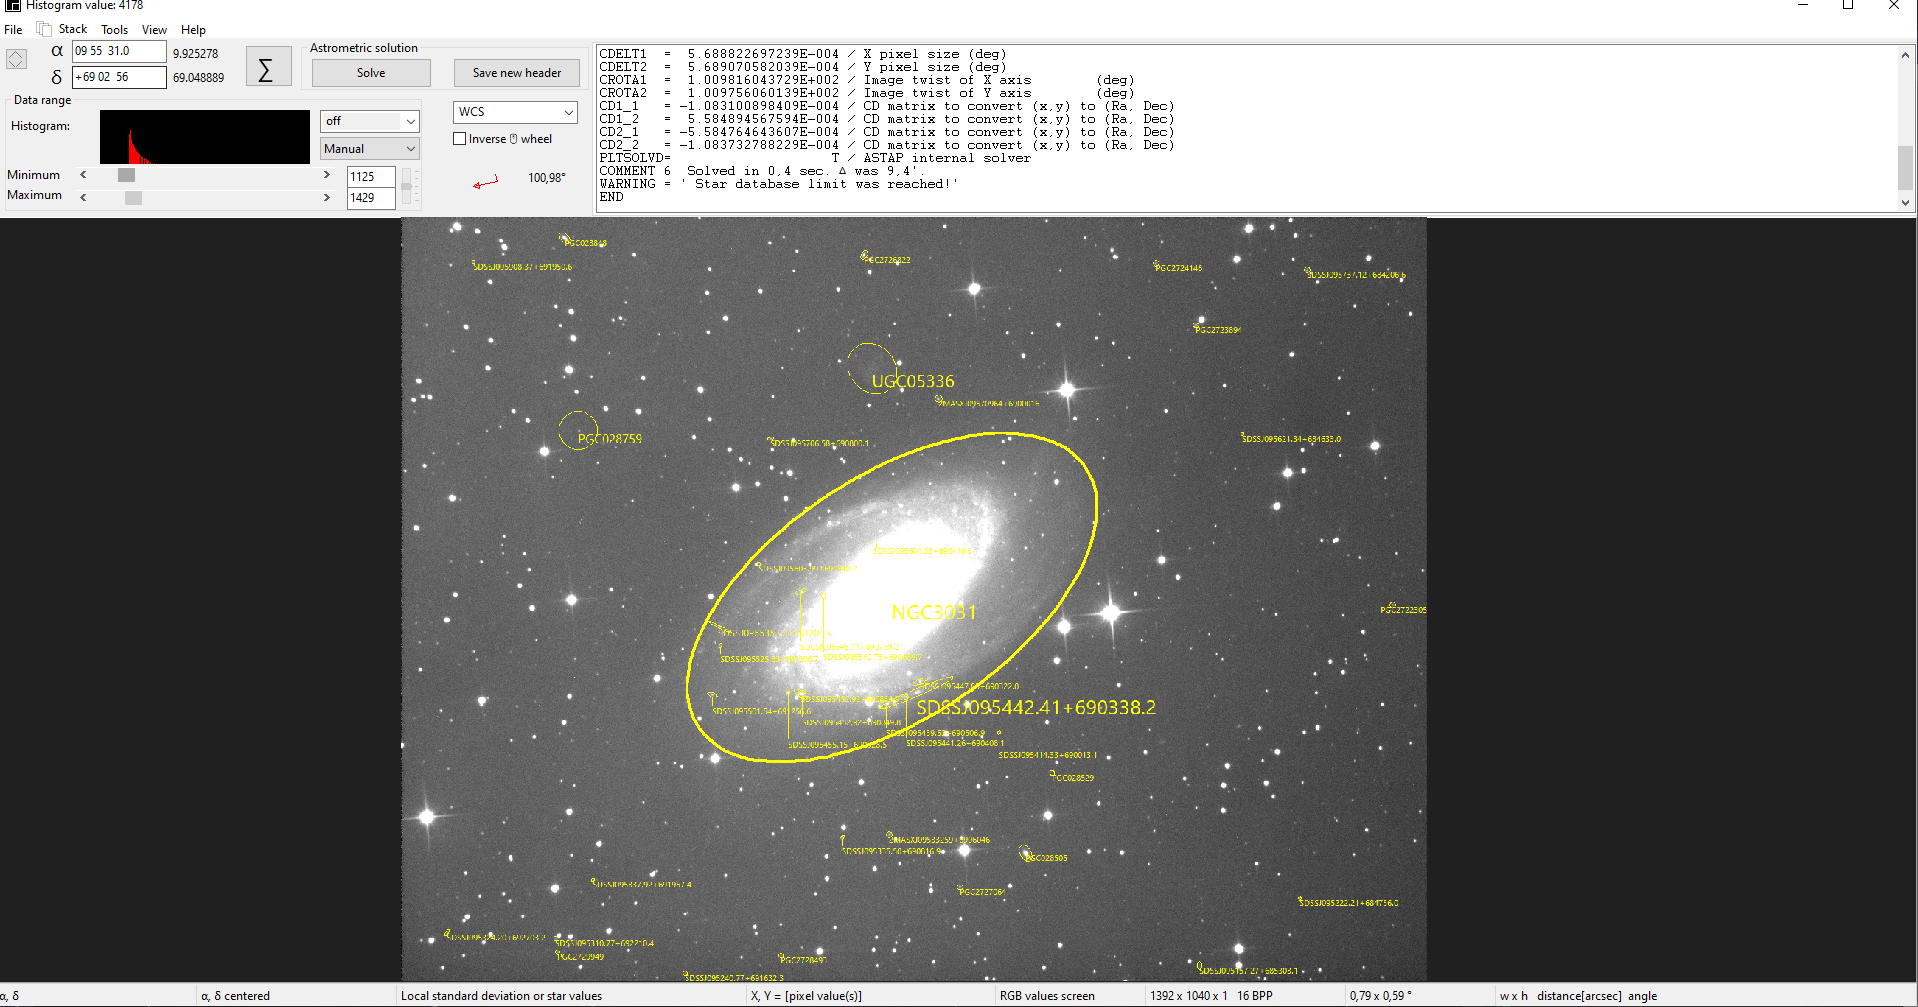Click the up/down spinner beside alpha

16,59
